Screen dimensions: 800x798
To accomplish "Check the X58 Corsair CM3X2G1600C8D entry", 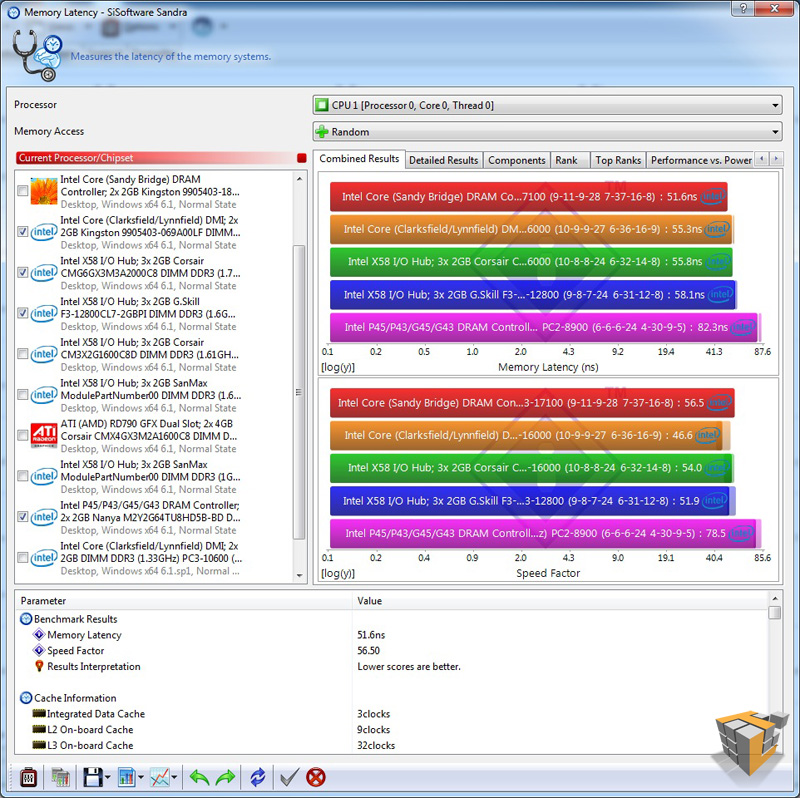I will pyautogui.click(x=22, y=354).
